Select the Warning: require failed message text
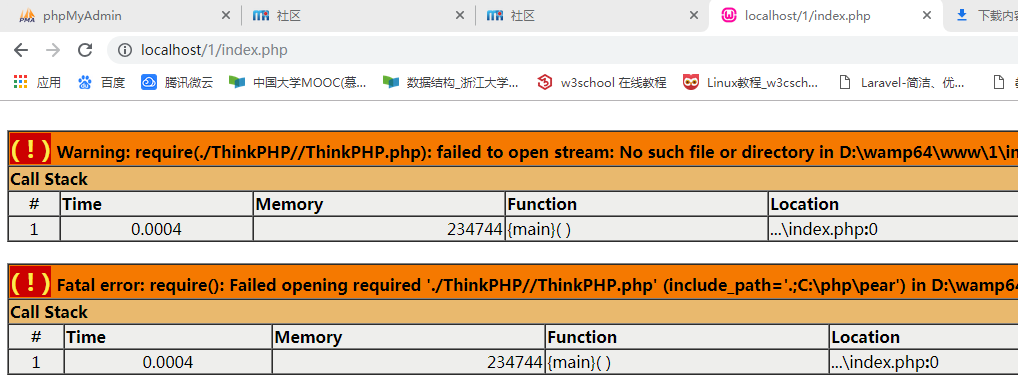Image resolution: width=1018 pixels, height=384 pixels. coord(537,153)
